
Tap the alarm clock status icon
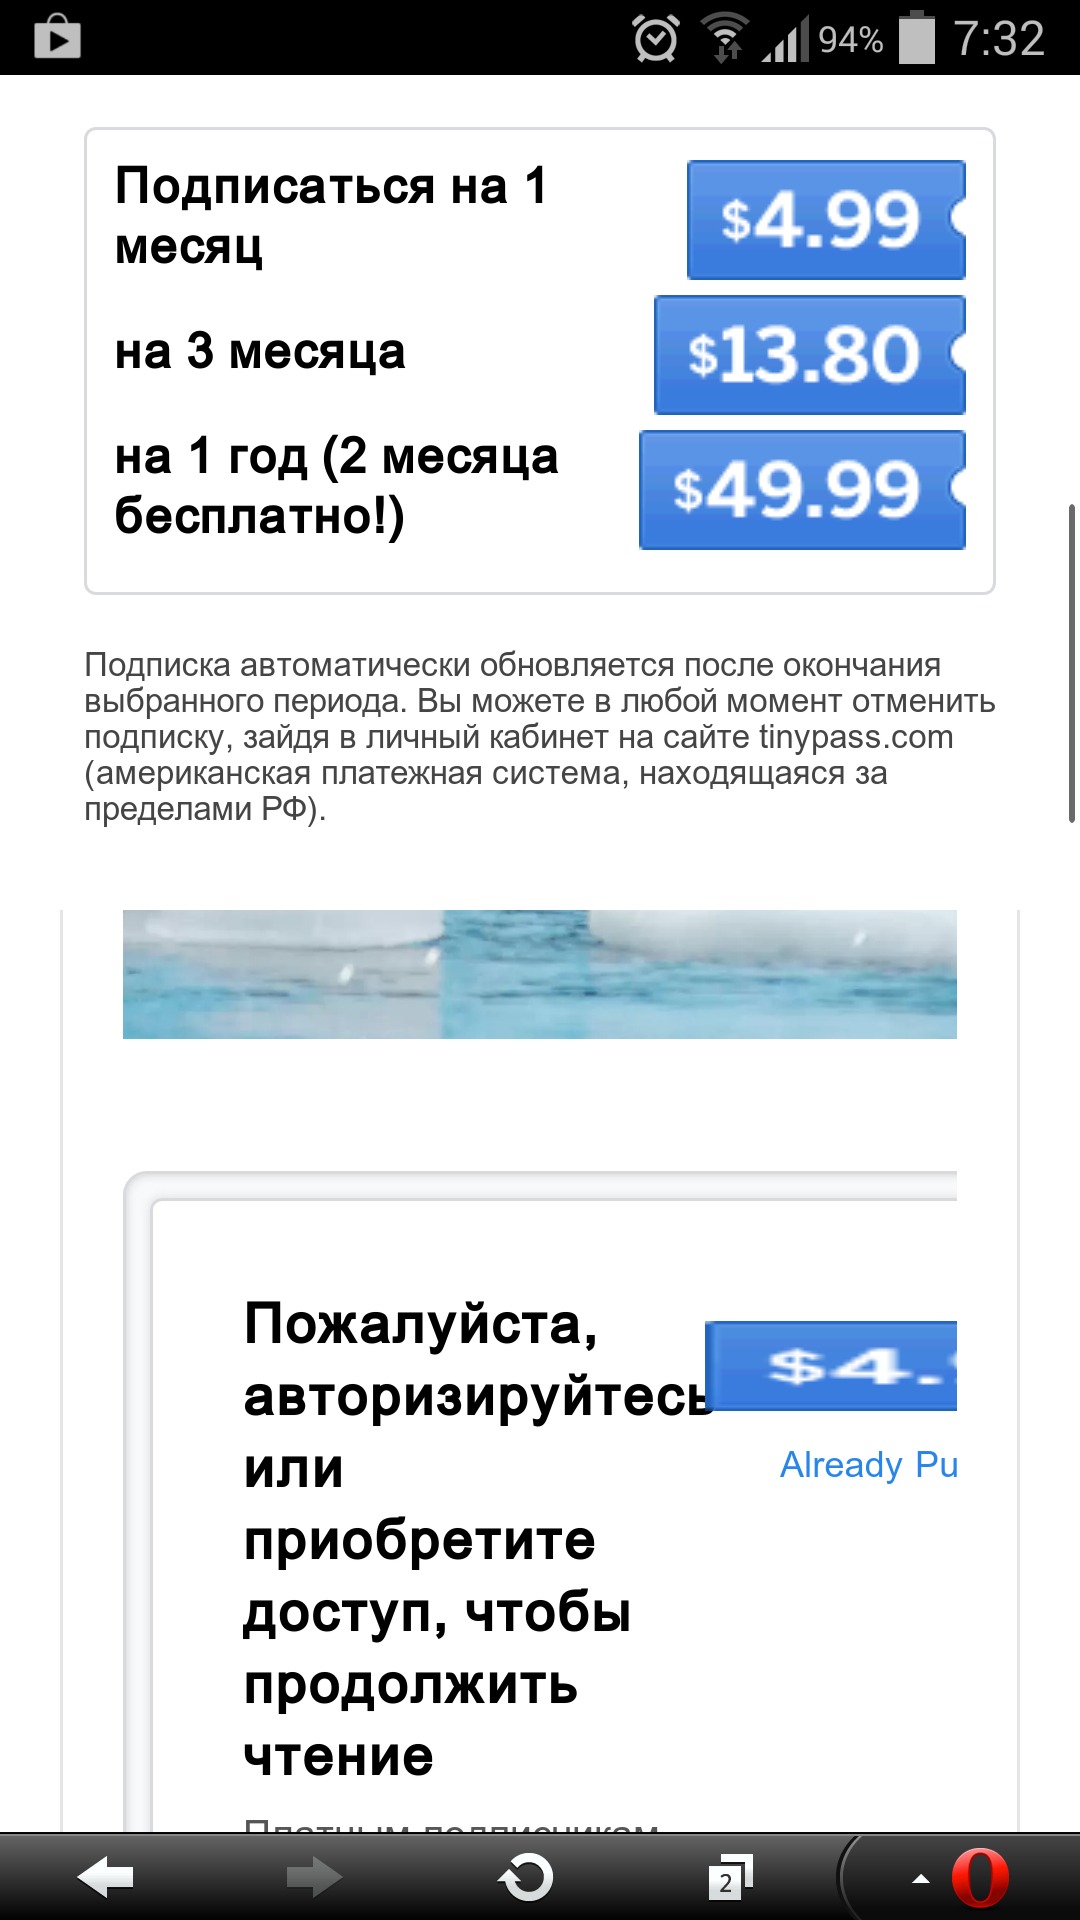click(x=656, y=39)
